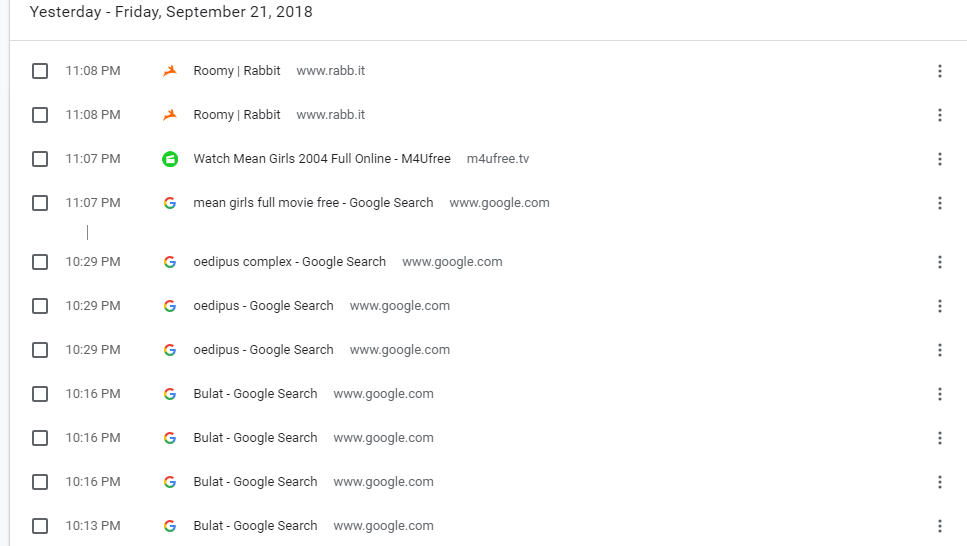Screen dimensions: 967x546
Task: Click the Yesterday - Friday, September 21 heading
Action: pos(171,13)
